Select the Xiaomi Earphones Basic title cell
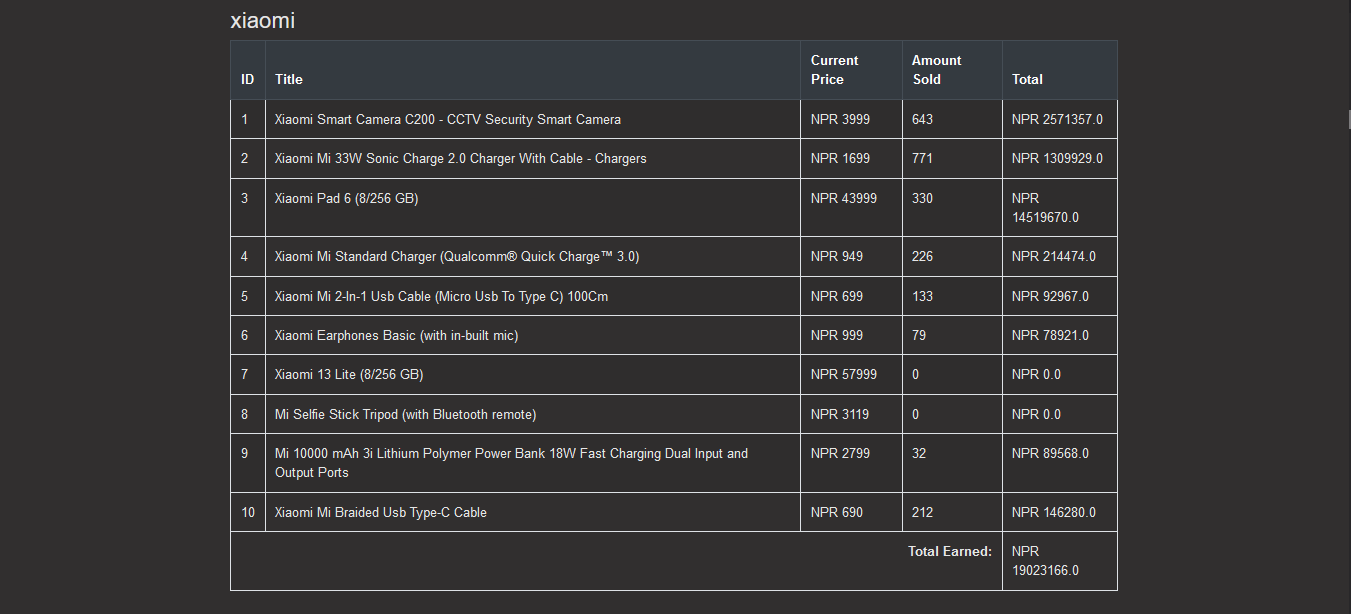The height and width of the screenshot is (614, 1351). pyautogui.click(x=533, y=335)
